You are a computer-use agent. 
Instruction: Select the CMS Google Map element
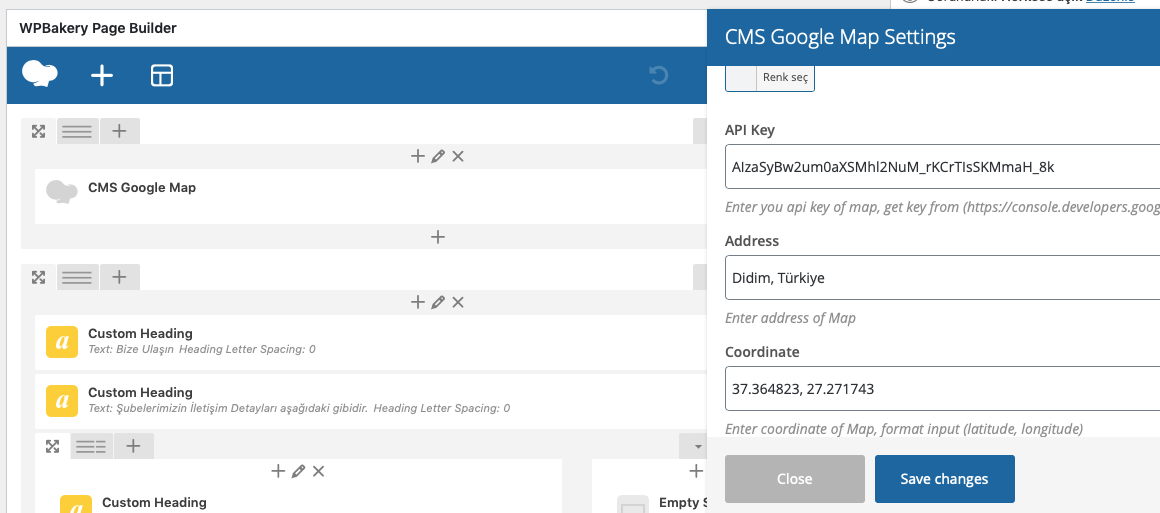pos(371,196)
